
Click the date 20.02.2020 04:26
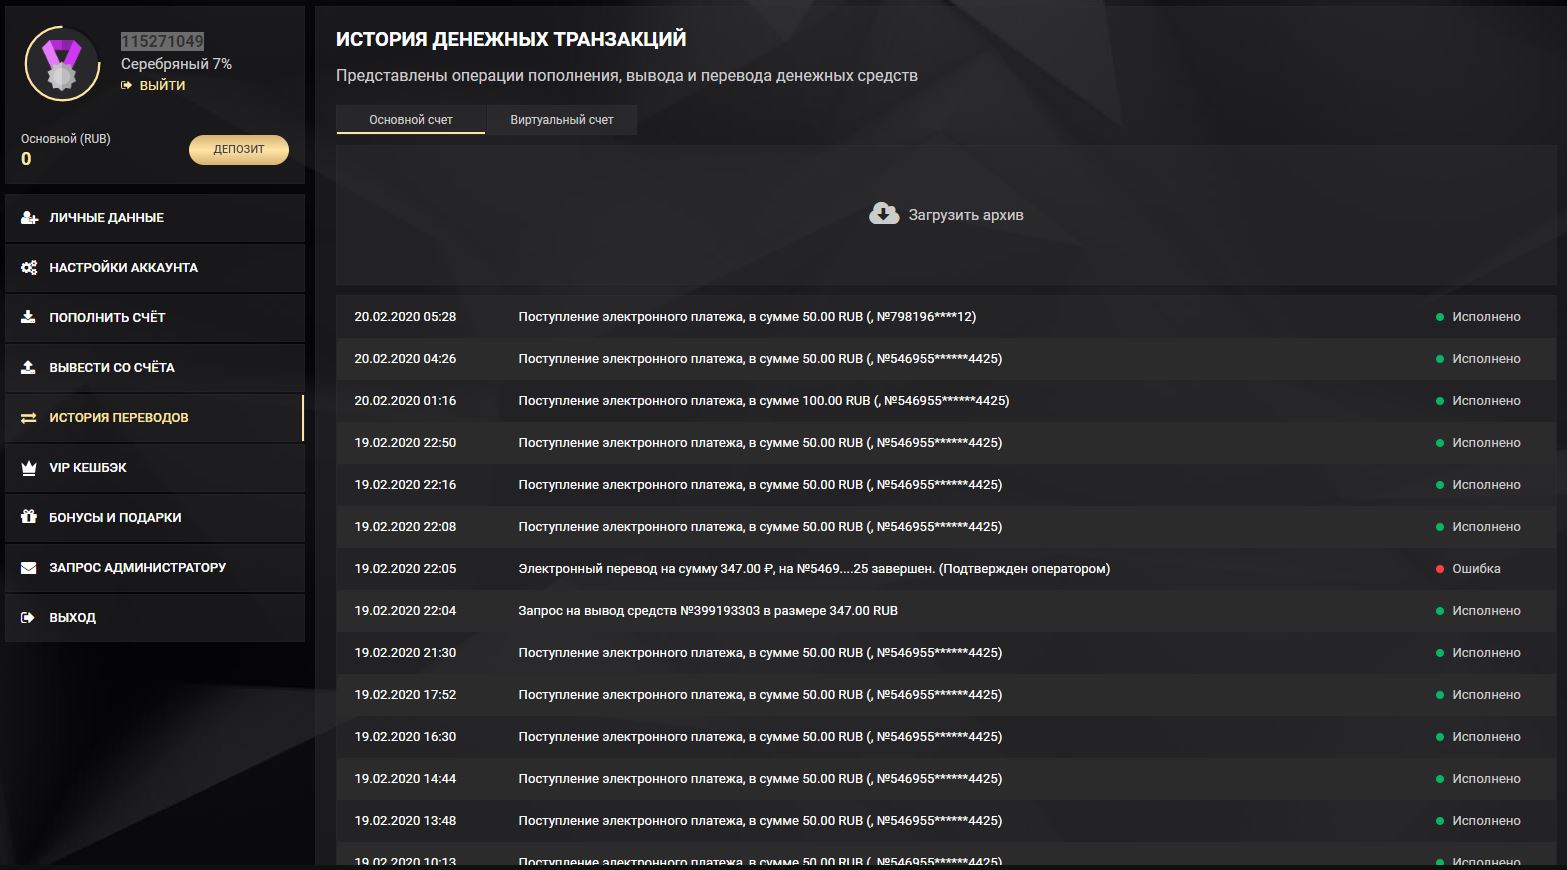[x=405, y=359]
